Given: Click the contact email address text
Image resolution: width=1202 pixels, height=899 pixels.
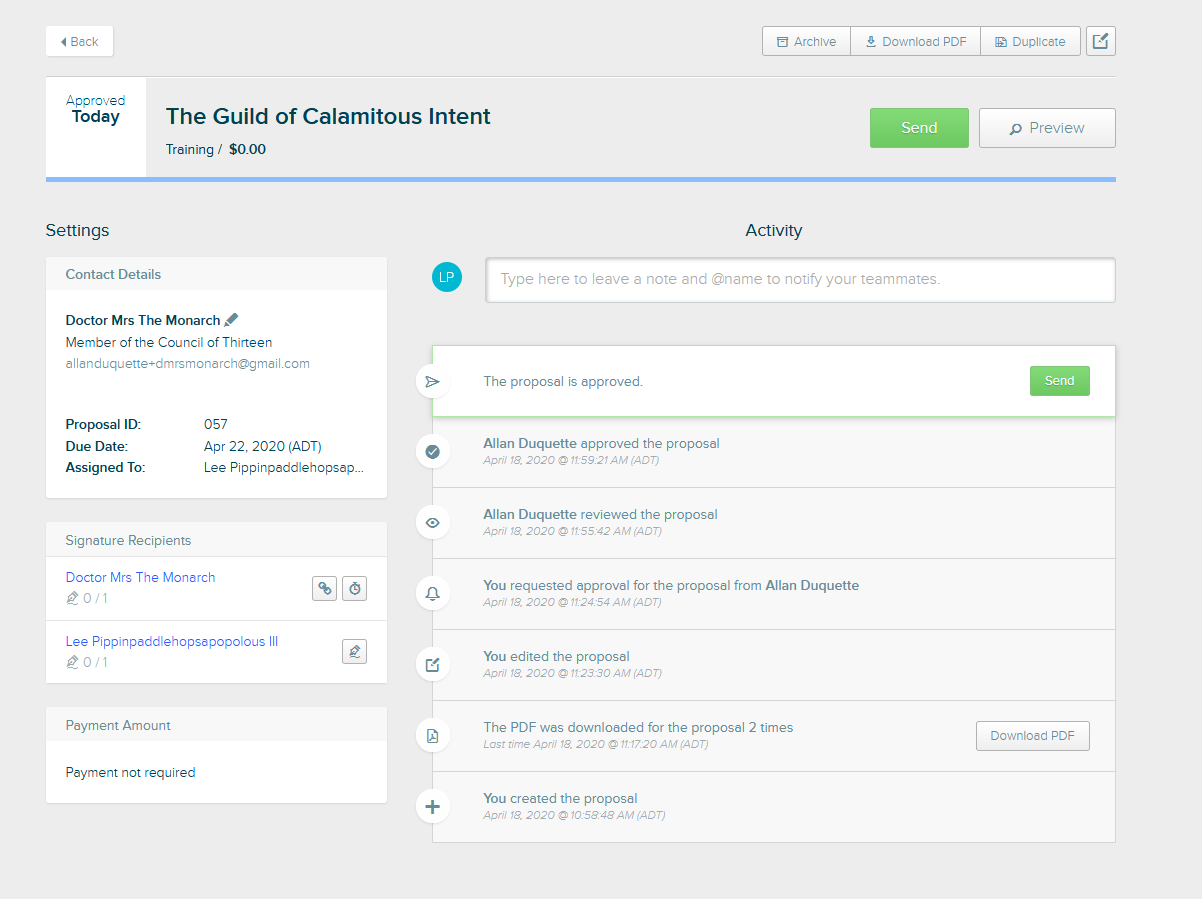Looking at the screenshot, I should (x=188, y=364).
